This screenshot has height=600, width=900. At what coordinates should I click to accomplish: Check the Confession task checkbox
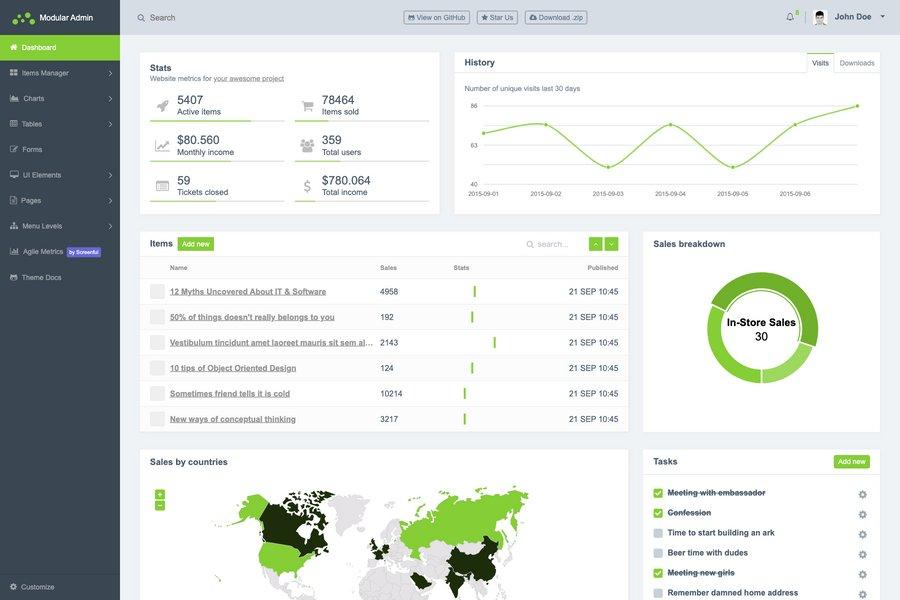coord(656,511)
